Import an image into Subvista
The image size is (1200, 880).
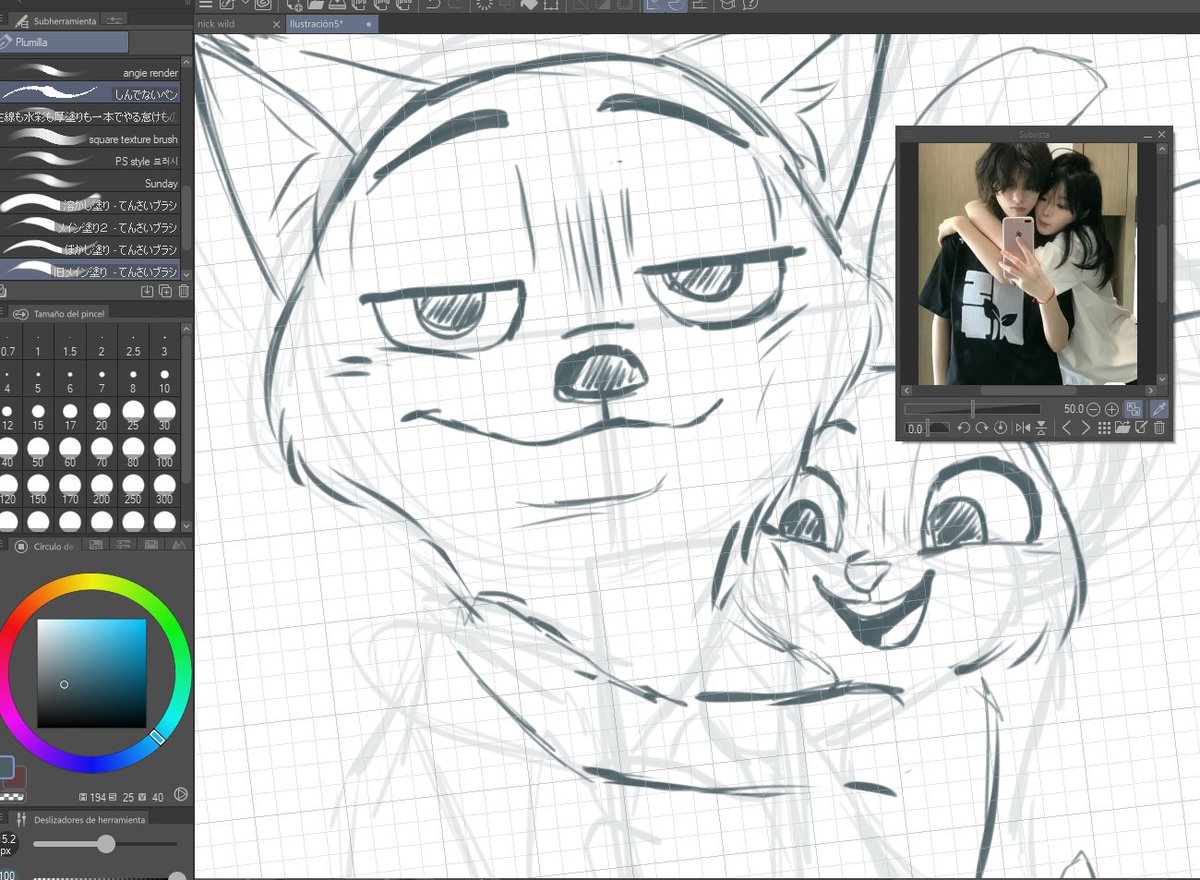tap(1122, 428)
